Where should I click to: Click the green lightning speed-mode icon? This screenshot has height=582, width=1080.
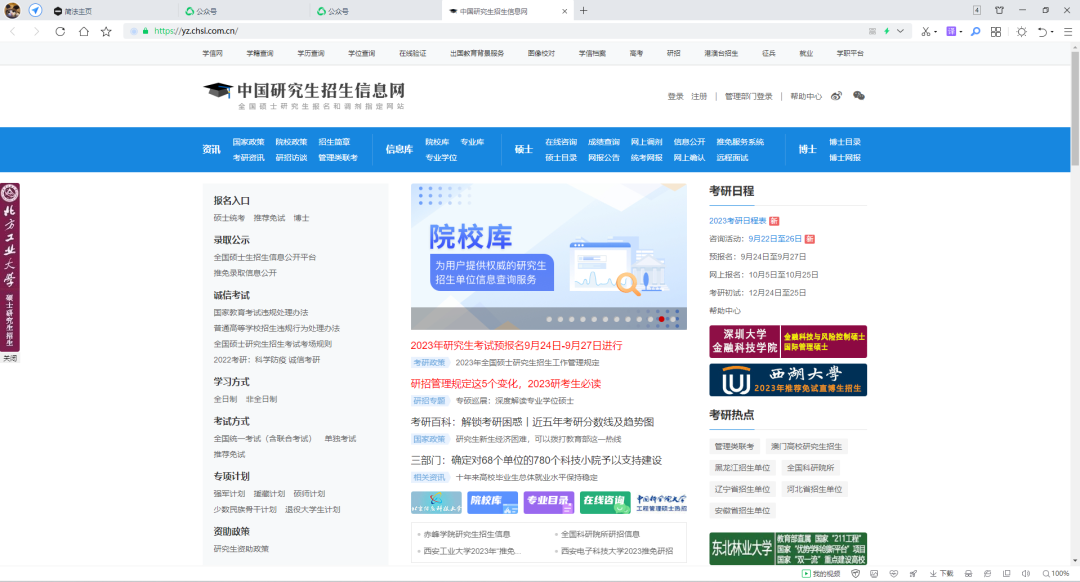point(886,31)
